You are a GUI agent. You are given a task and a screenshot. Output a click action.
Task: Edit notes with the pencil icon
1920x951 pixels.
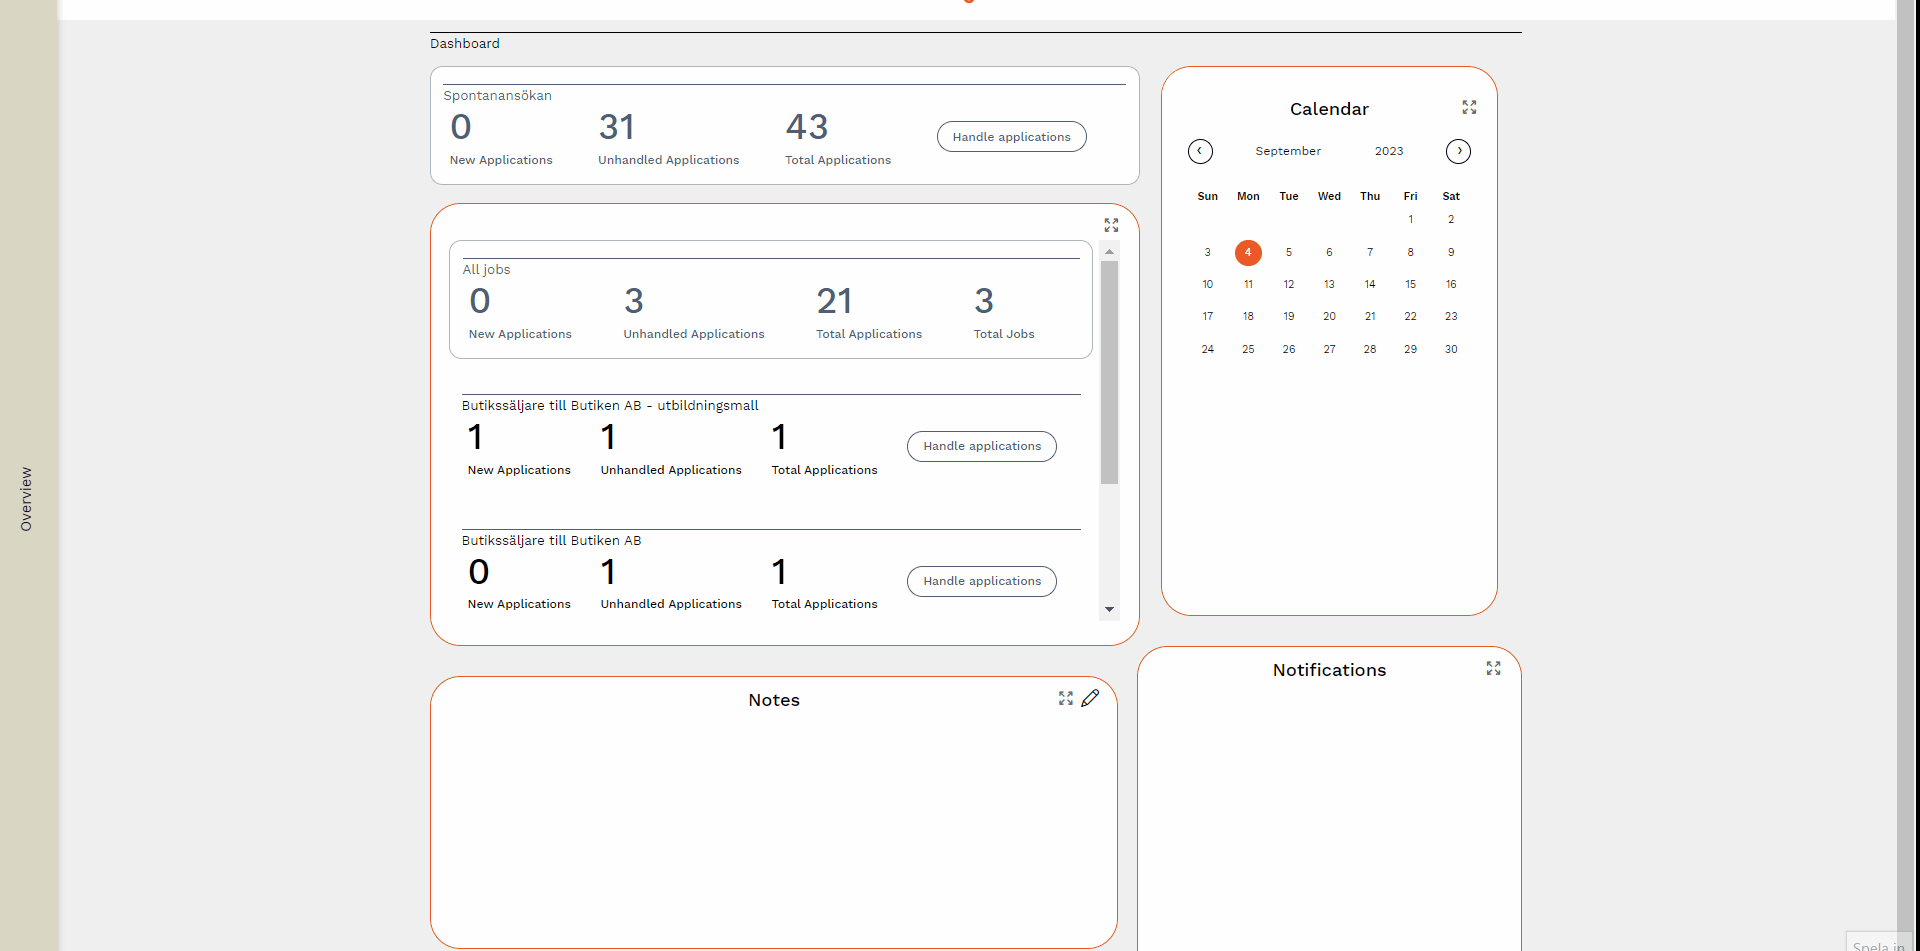coord(1090,698)
